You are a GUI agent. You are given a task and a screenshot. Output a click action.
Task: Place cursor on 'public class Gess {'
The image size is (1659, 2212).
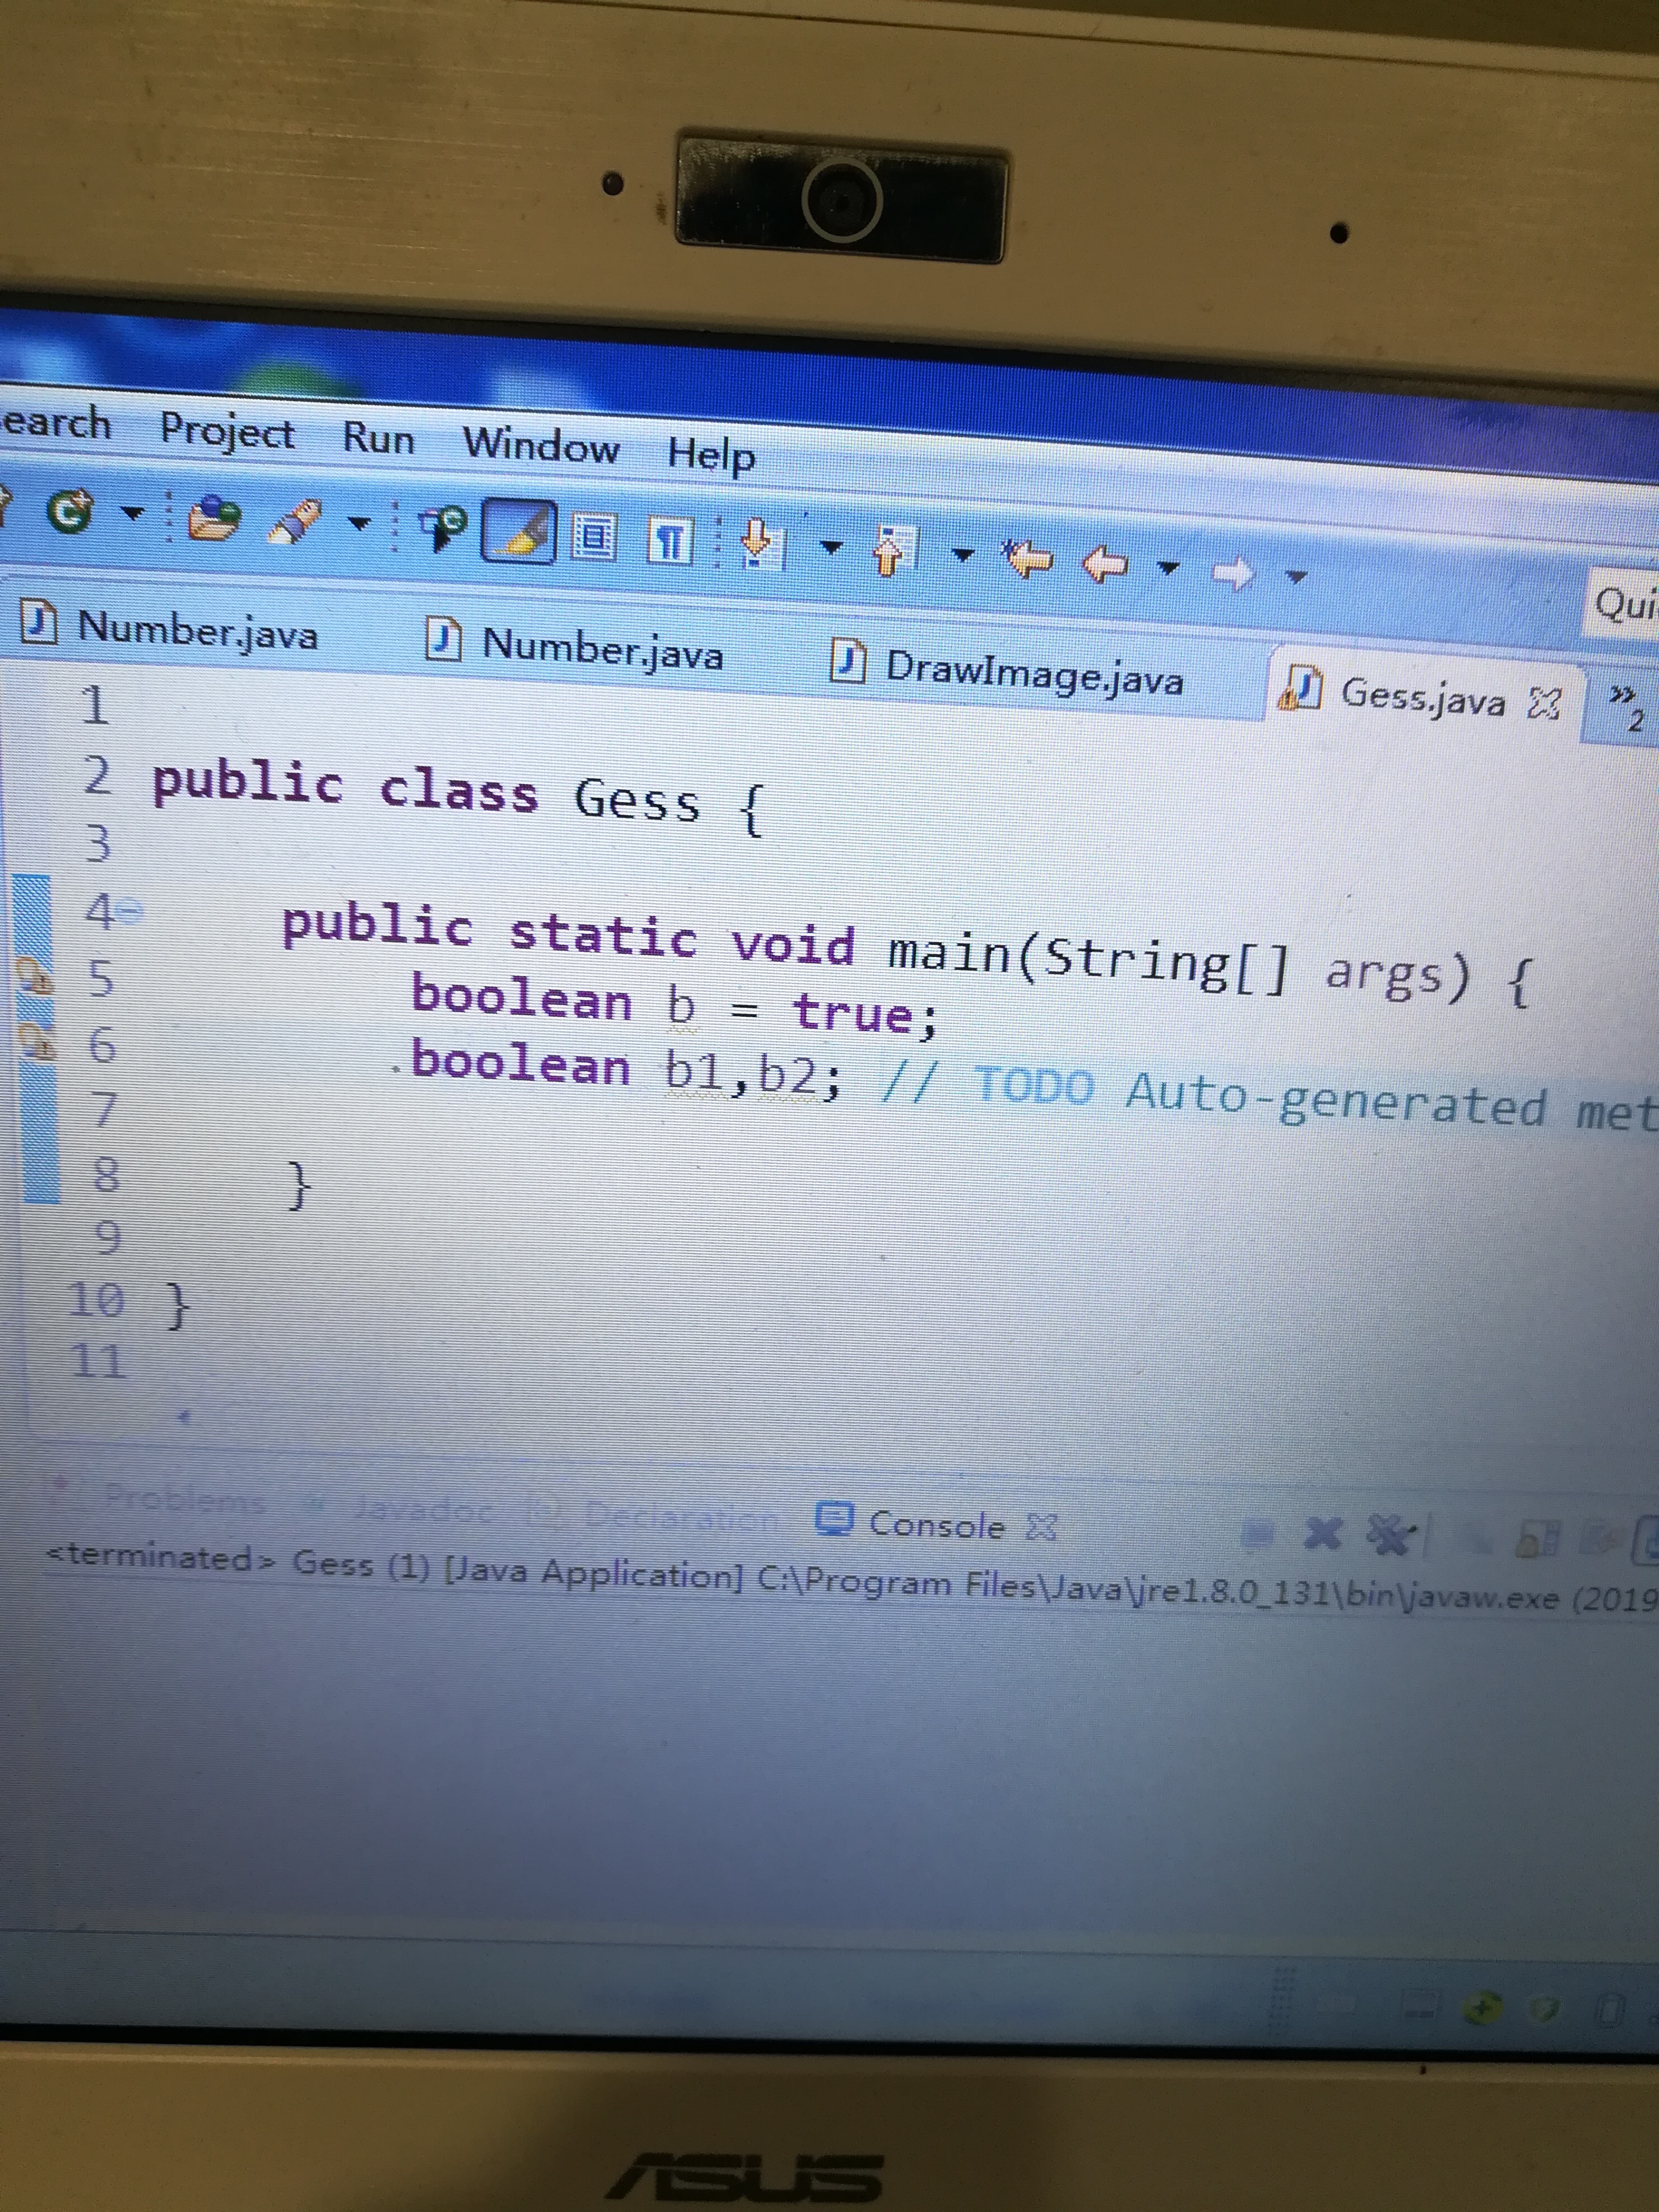point(458,795)
